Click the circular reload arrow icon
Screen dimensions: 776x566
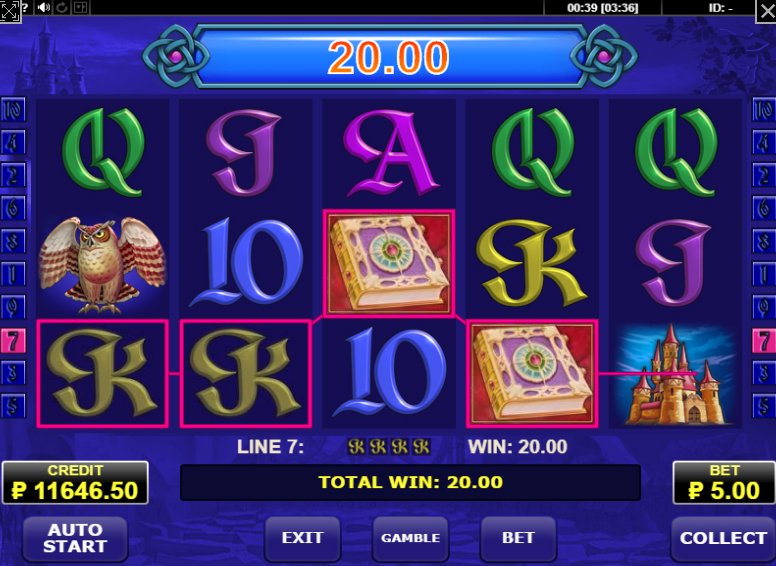point(62,7)
